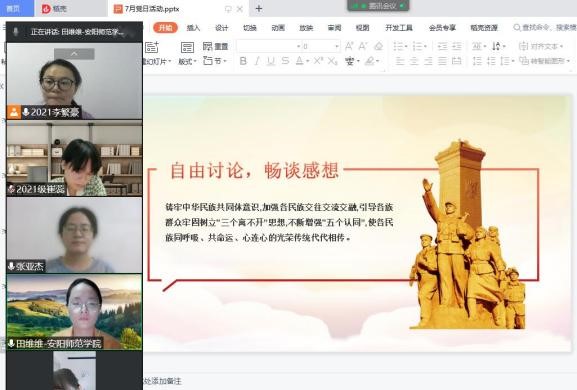The width and height of the screenshot is (577, 390).
Task: Expand the font name combo box
Action: (x=298, y=46)
